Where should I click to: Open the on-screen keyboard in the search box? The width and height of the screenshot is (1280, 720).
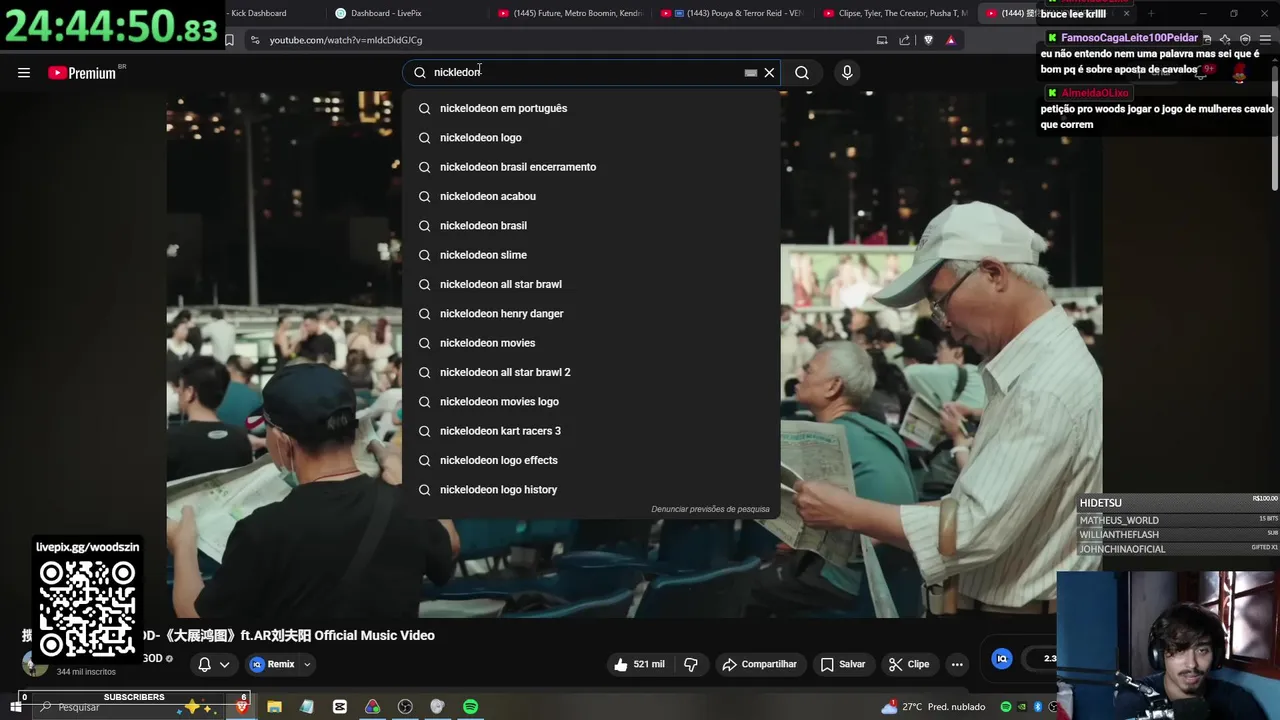(751, 72)
